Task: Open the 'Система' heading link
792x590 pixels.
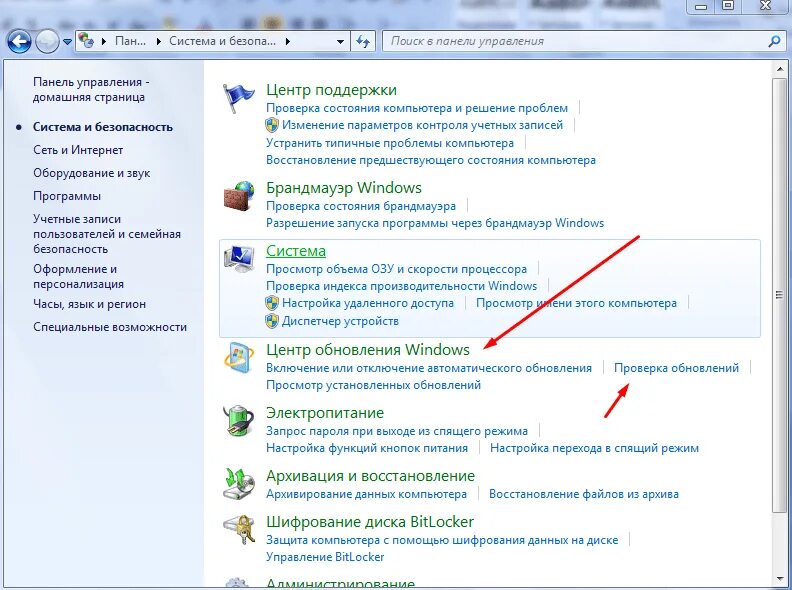Action: pos(296,251)
